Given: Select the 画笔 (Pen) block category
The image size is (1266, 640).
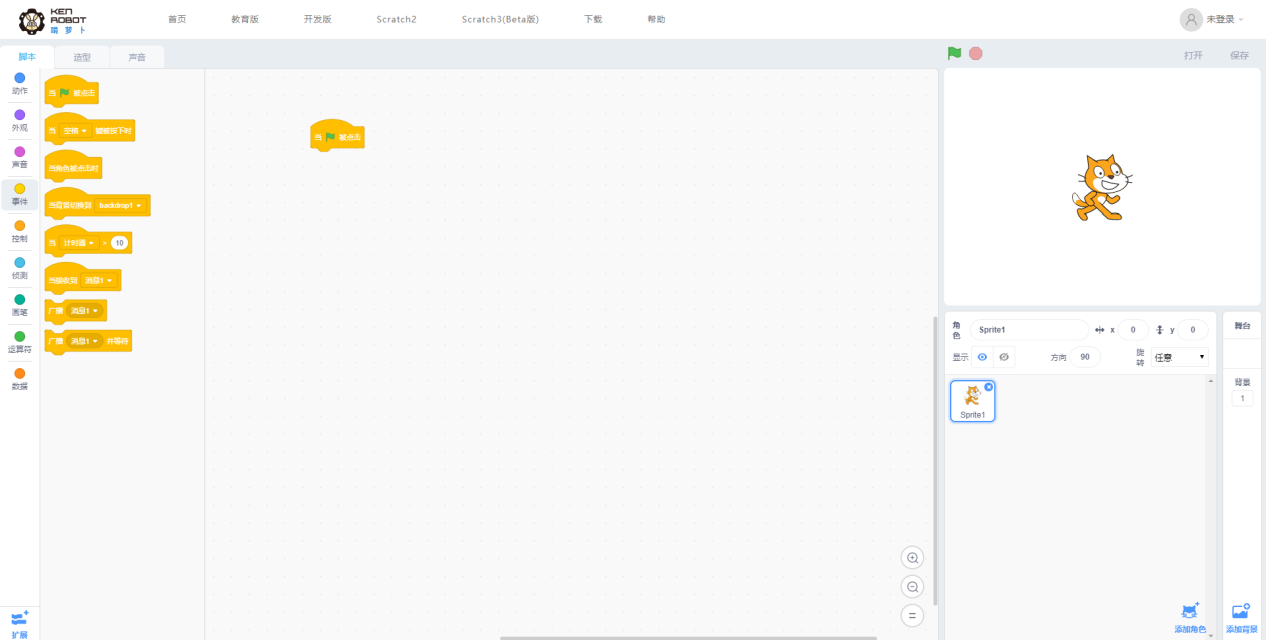Looking at the screenshot, I should coord(20,305).
